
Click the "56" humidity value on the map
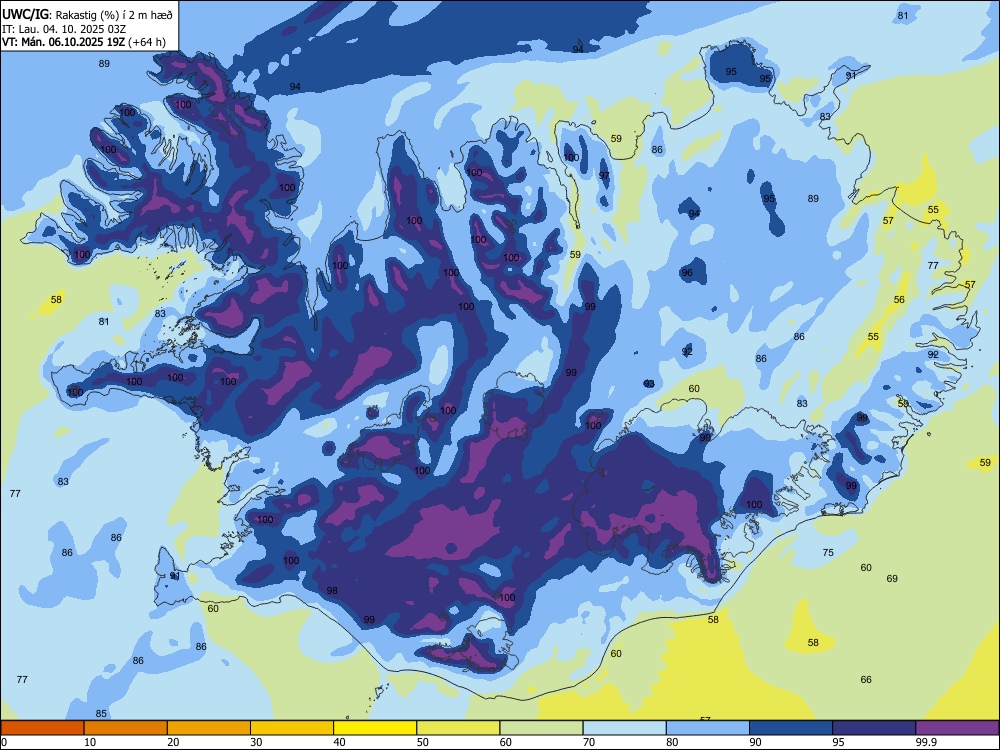coord(899,300)
